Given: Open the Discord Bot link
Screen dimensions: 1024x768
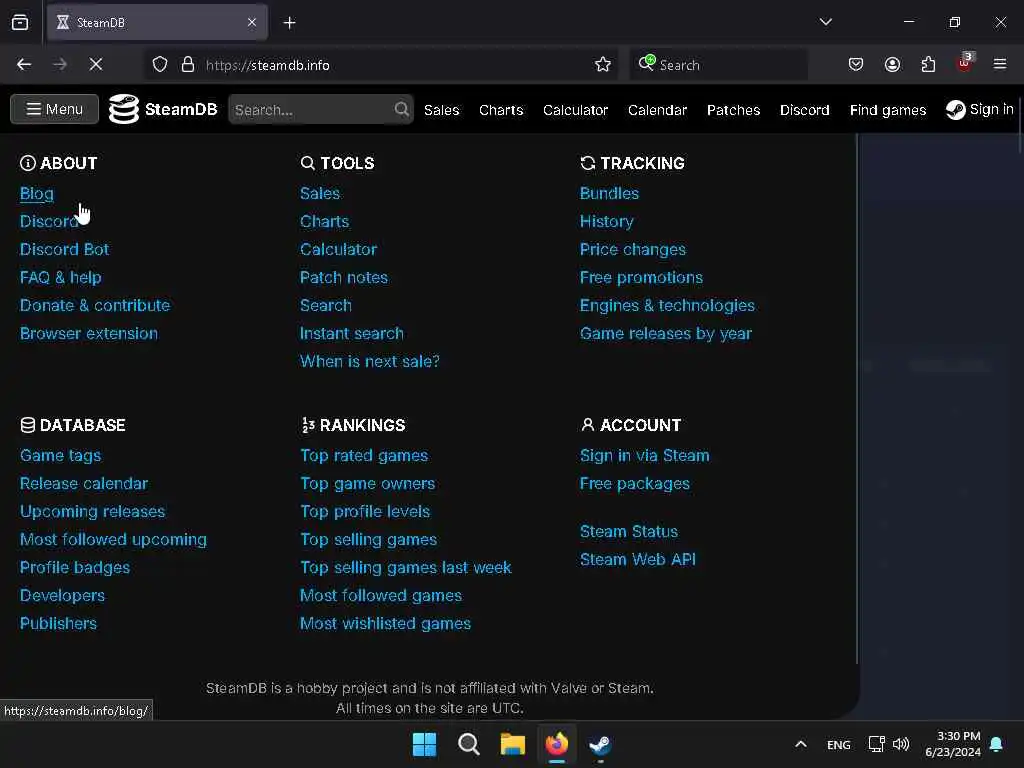Looking at the screenshot, I should pos(64,249).
